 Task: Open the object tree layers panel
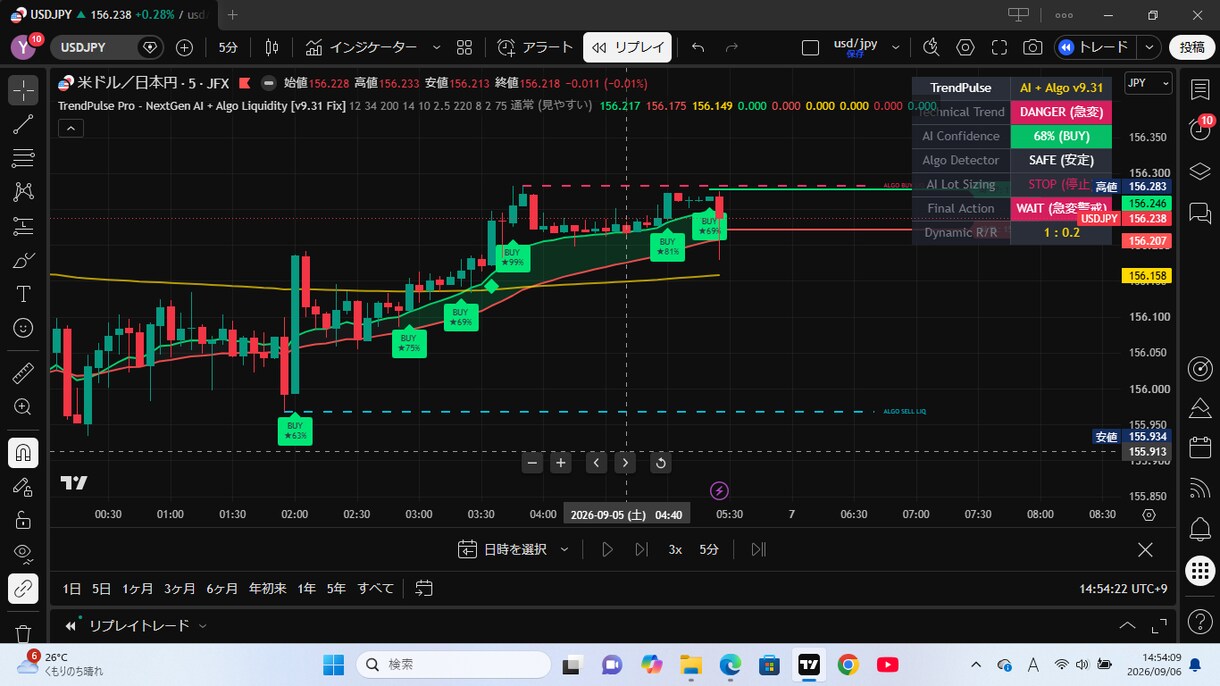click(1200, 170)
